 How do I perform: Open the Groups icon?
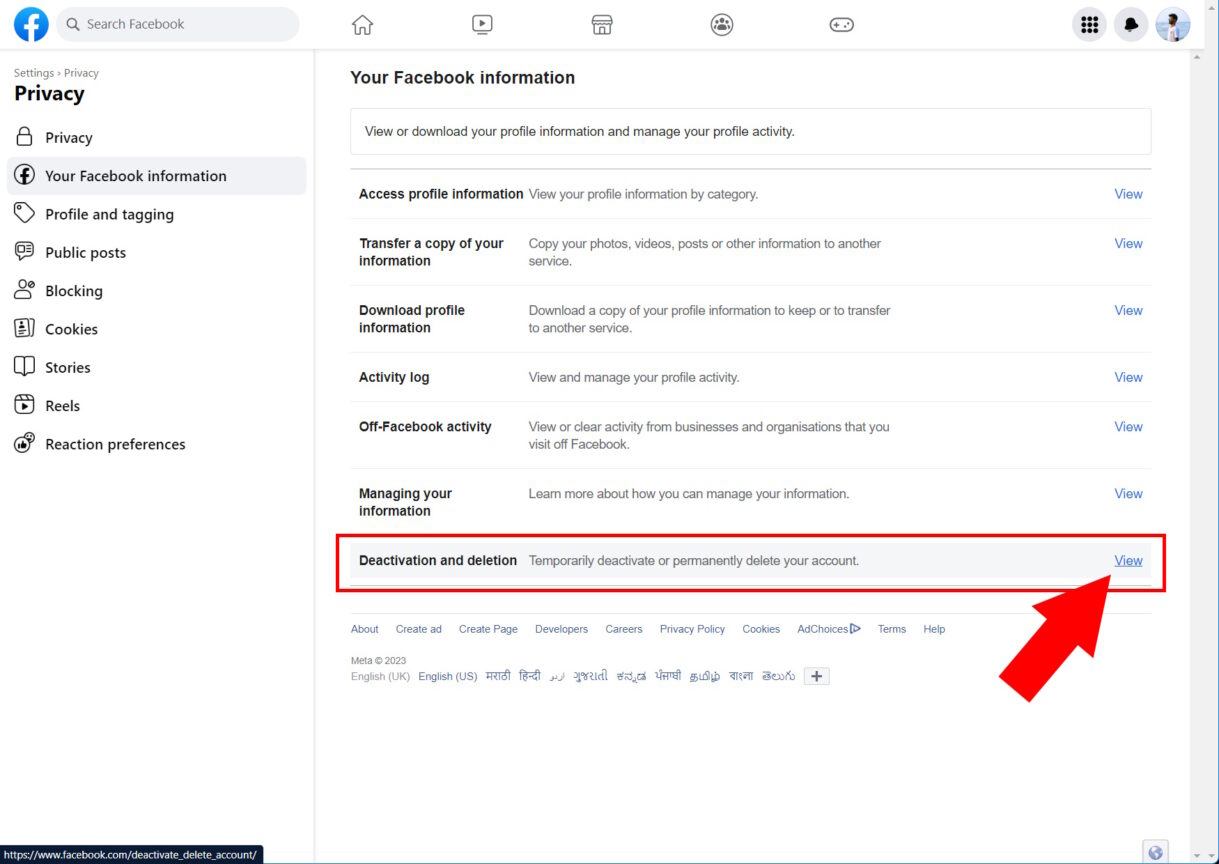pyautogui.click(x=721, y=24)
